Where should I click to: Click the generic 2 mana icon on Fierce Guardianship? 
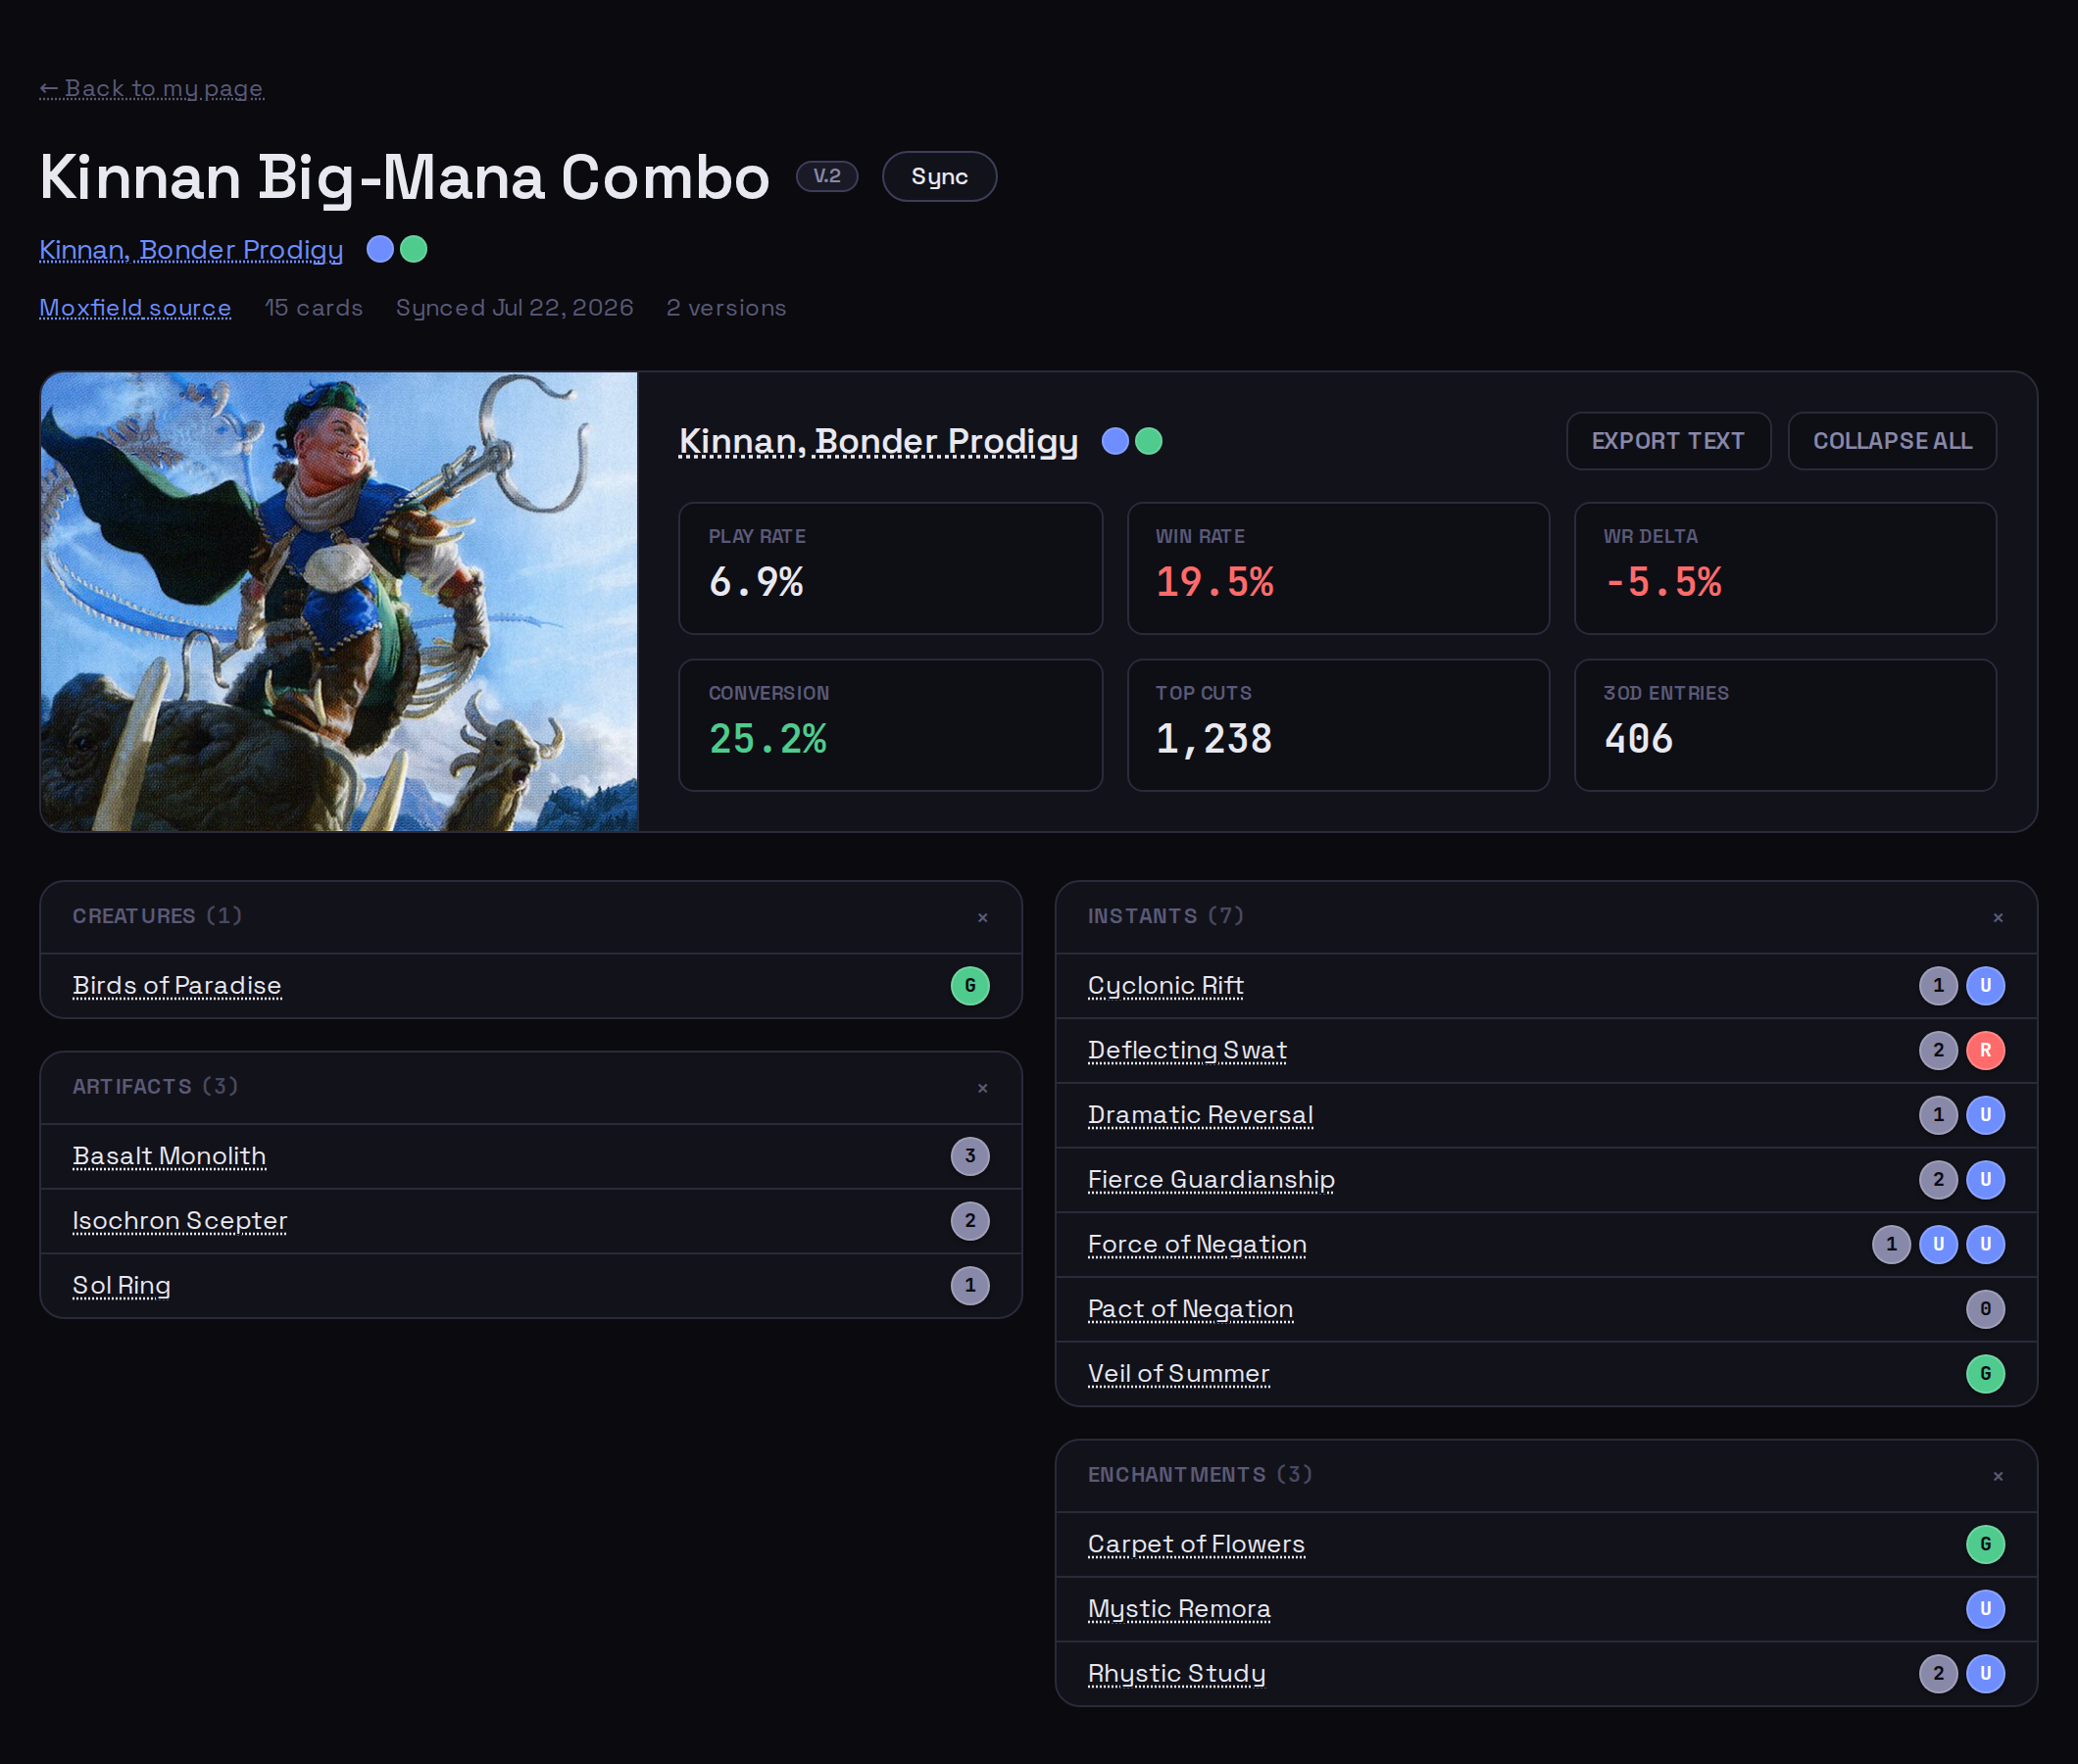[1938, 1180]
